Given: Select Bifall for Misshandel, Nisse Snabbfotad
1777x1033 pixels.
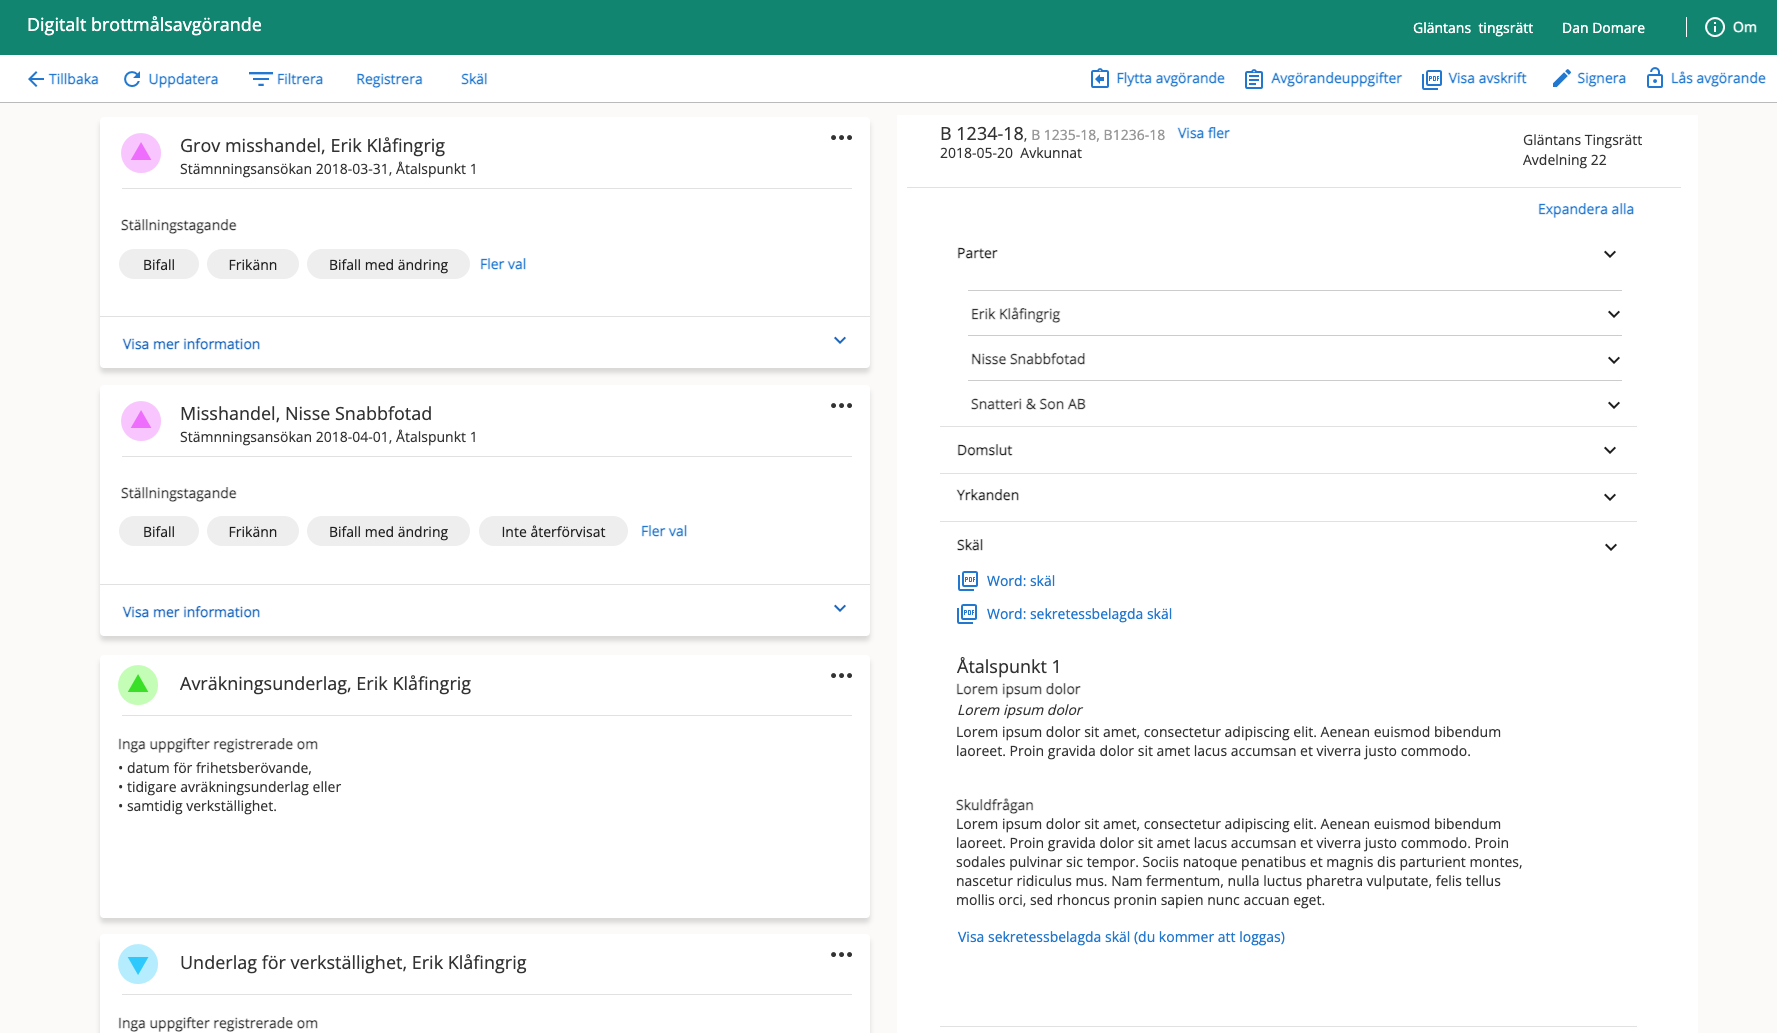Looking at the screenshot, I should click(159, 531).
